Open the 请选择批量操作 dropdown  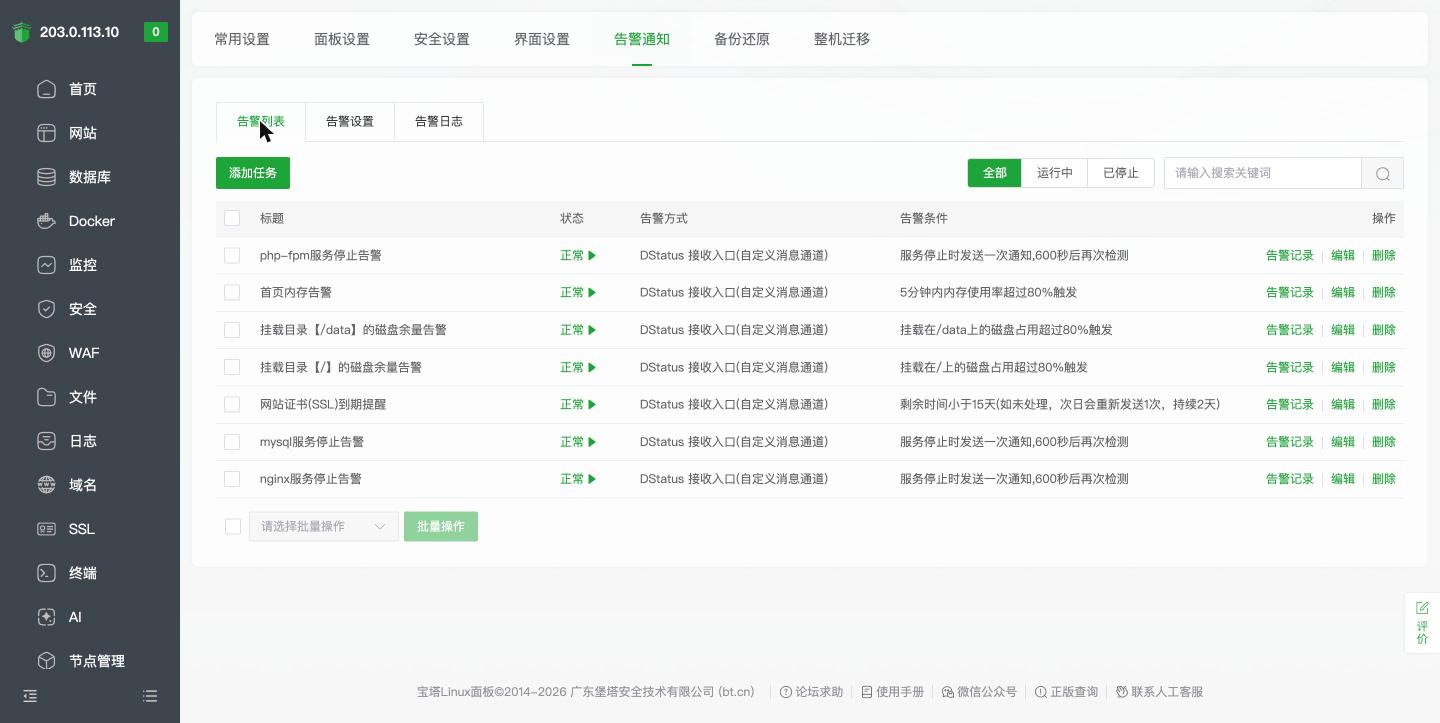[324, 526]
